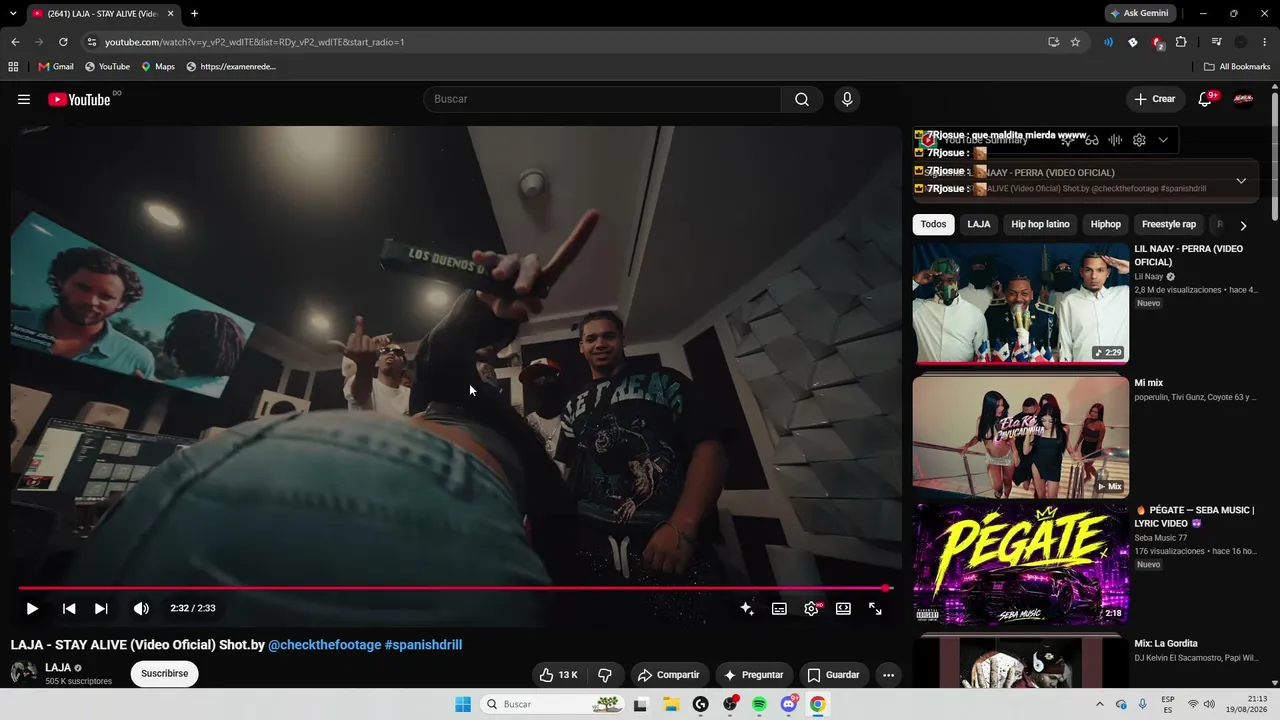Dislike the STAY ALIVE video

click(605, 675)
